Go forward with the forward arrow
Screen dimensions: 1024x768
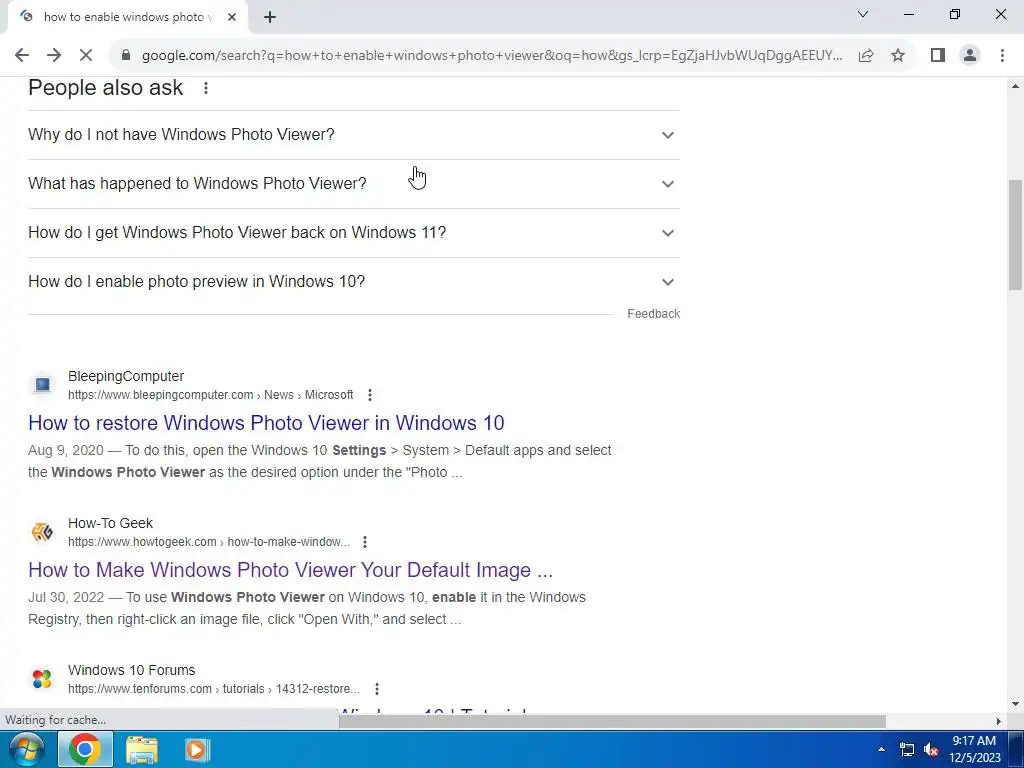54,56
